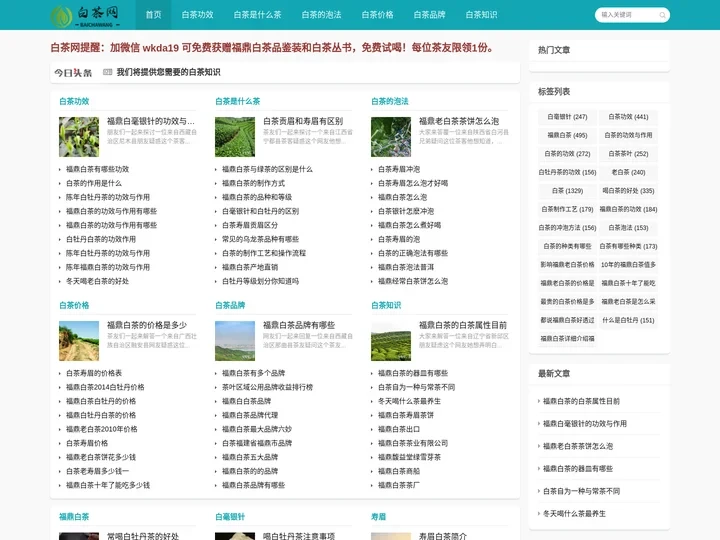Open the 白茶功效 nav menu item

point(197,15)
